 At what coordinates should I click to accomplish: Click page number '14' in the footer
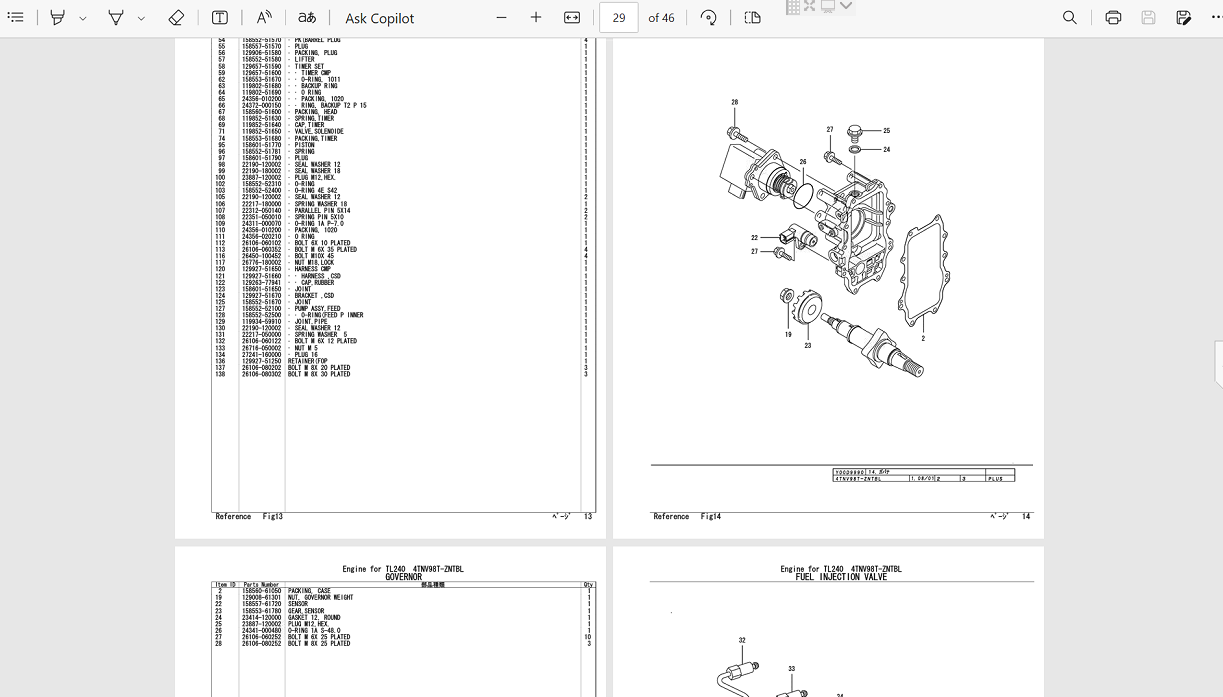click(x=1026, y=517)
